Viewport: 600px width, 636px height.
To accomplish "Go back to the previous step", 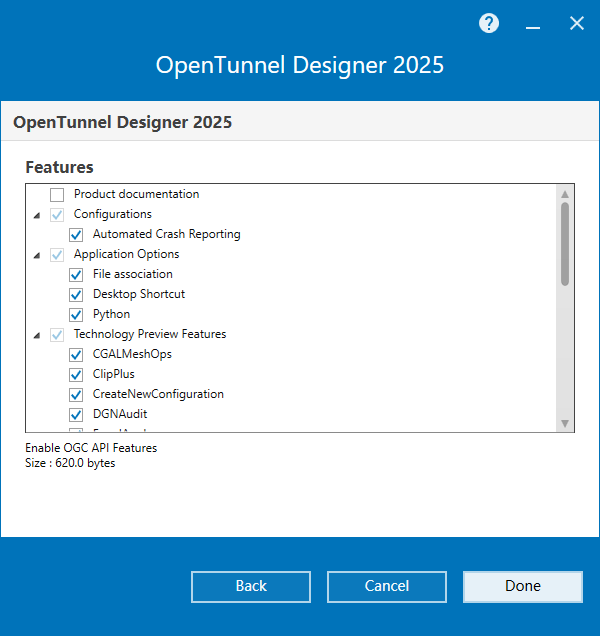I will point(251,587).
